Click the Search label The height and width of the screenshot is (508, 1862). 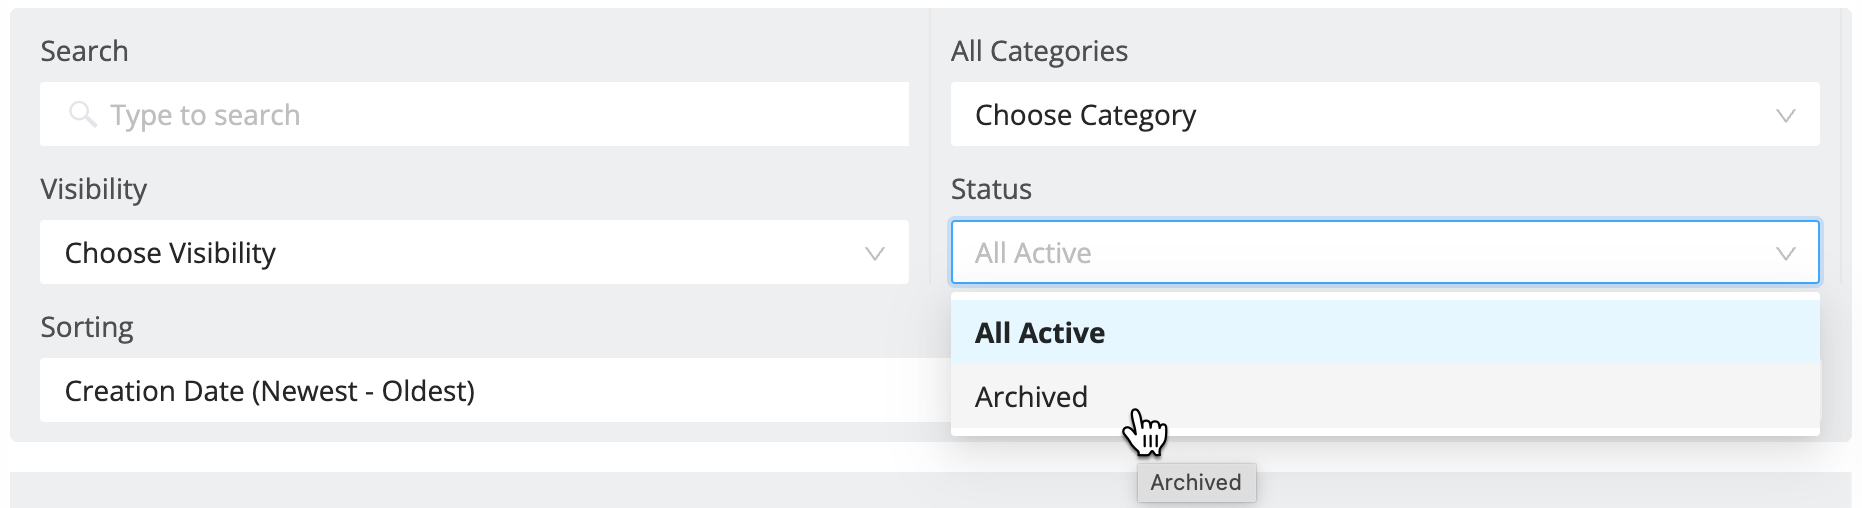click(84, 51)
